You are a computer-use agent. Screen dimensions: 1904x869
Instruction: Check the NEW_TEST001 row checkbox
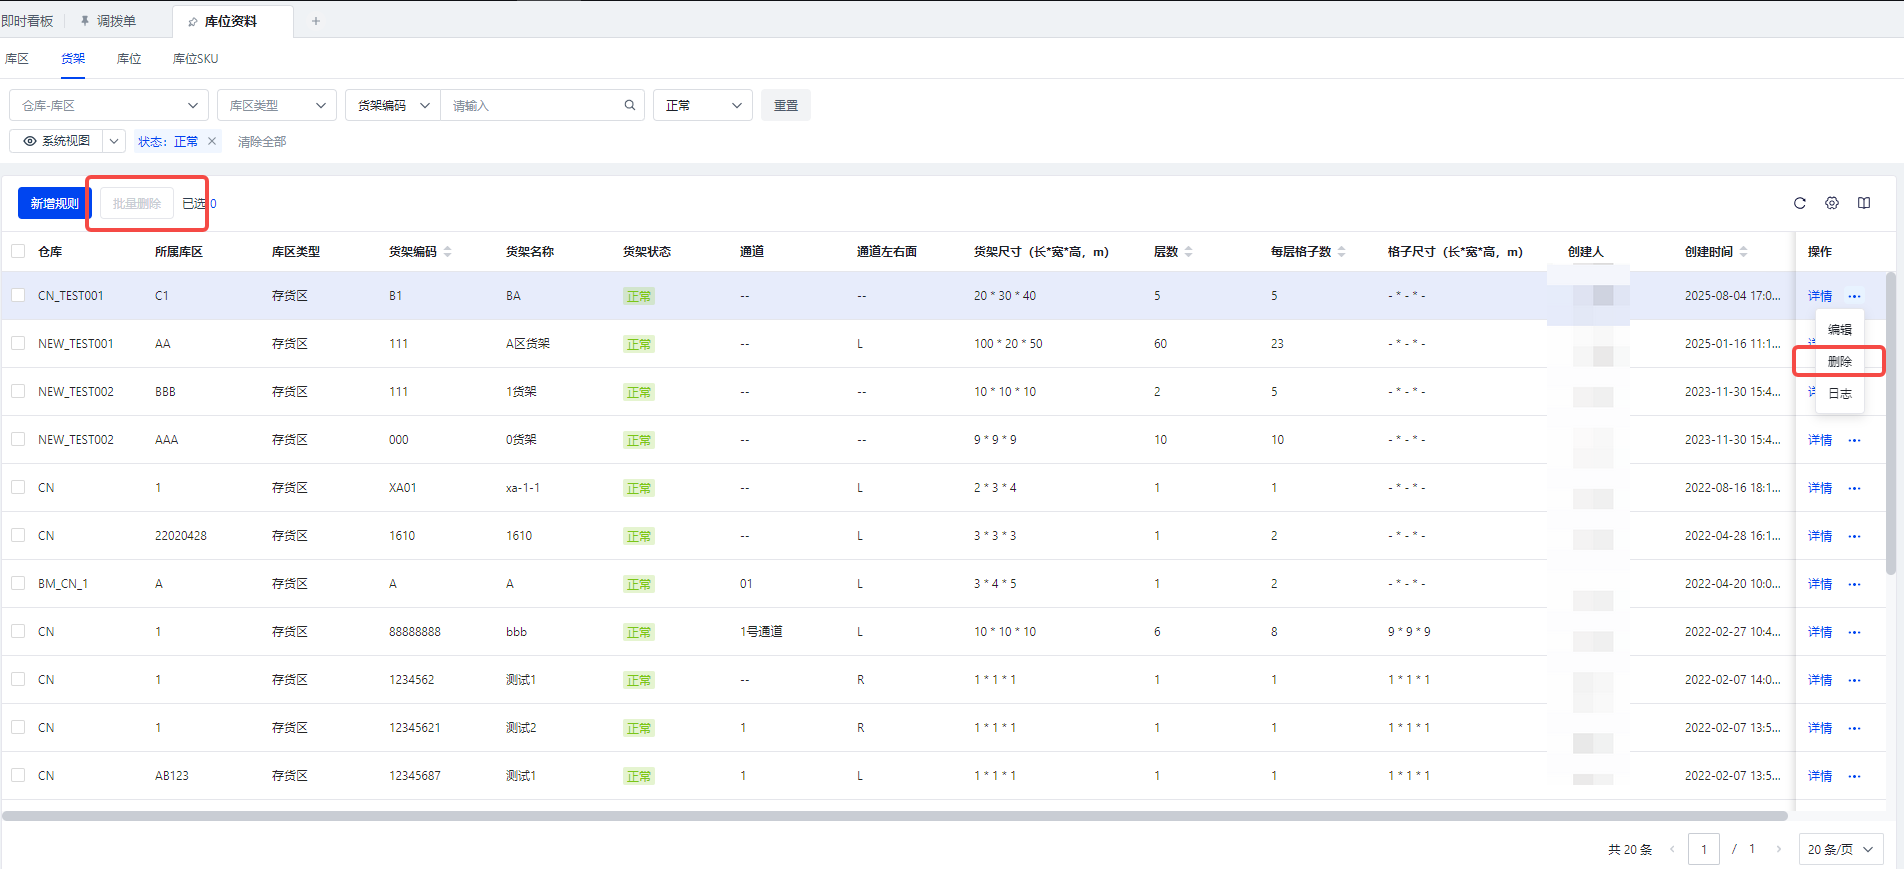tap(18, 343)
